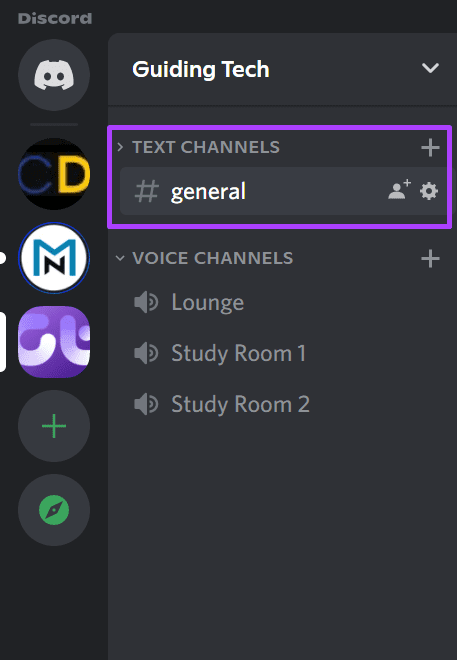457x660 pixels.
Task: Select the general text channel
Action: coord(283,192)
